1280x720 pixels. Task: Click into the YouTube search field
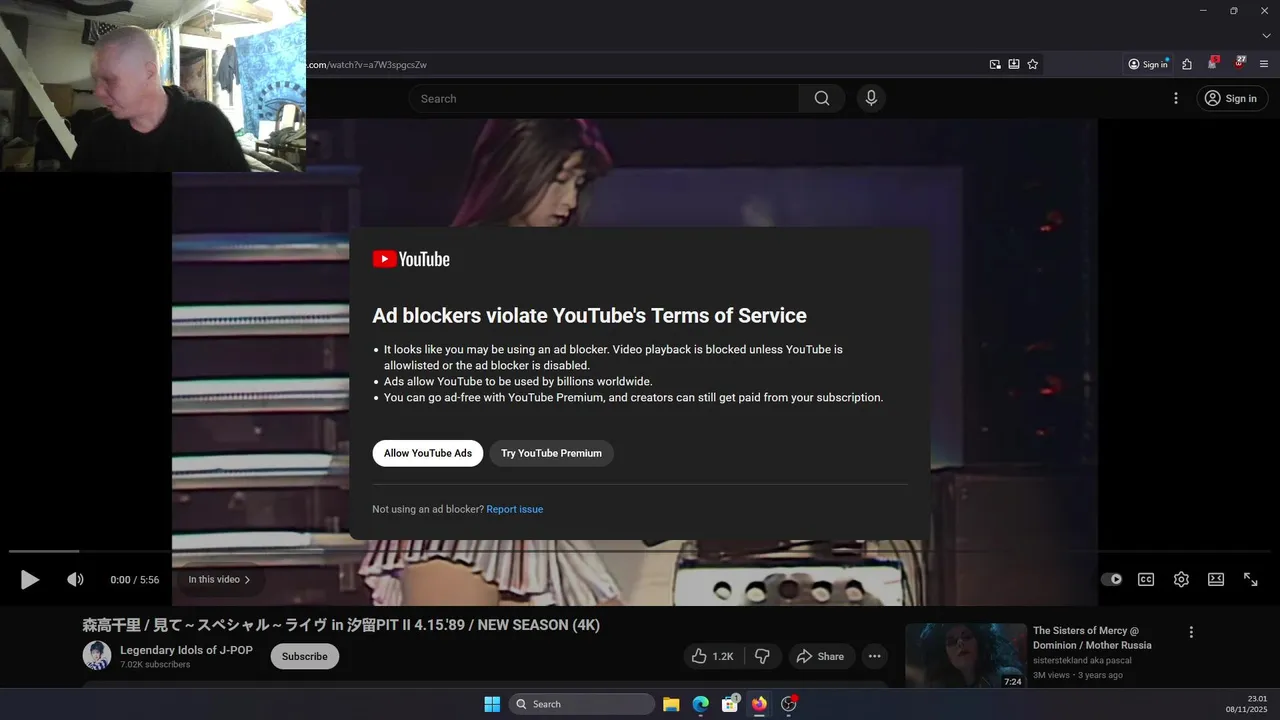(x=603, y=98)
